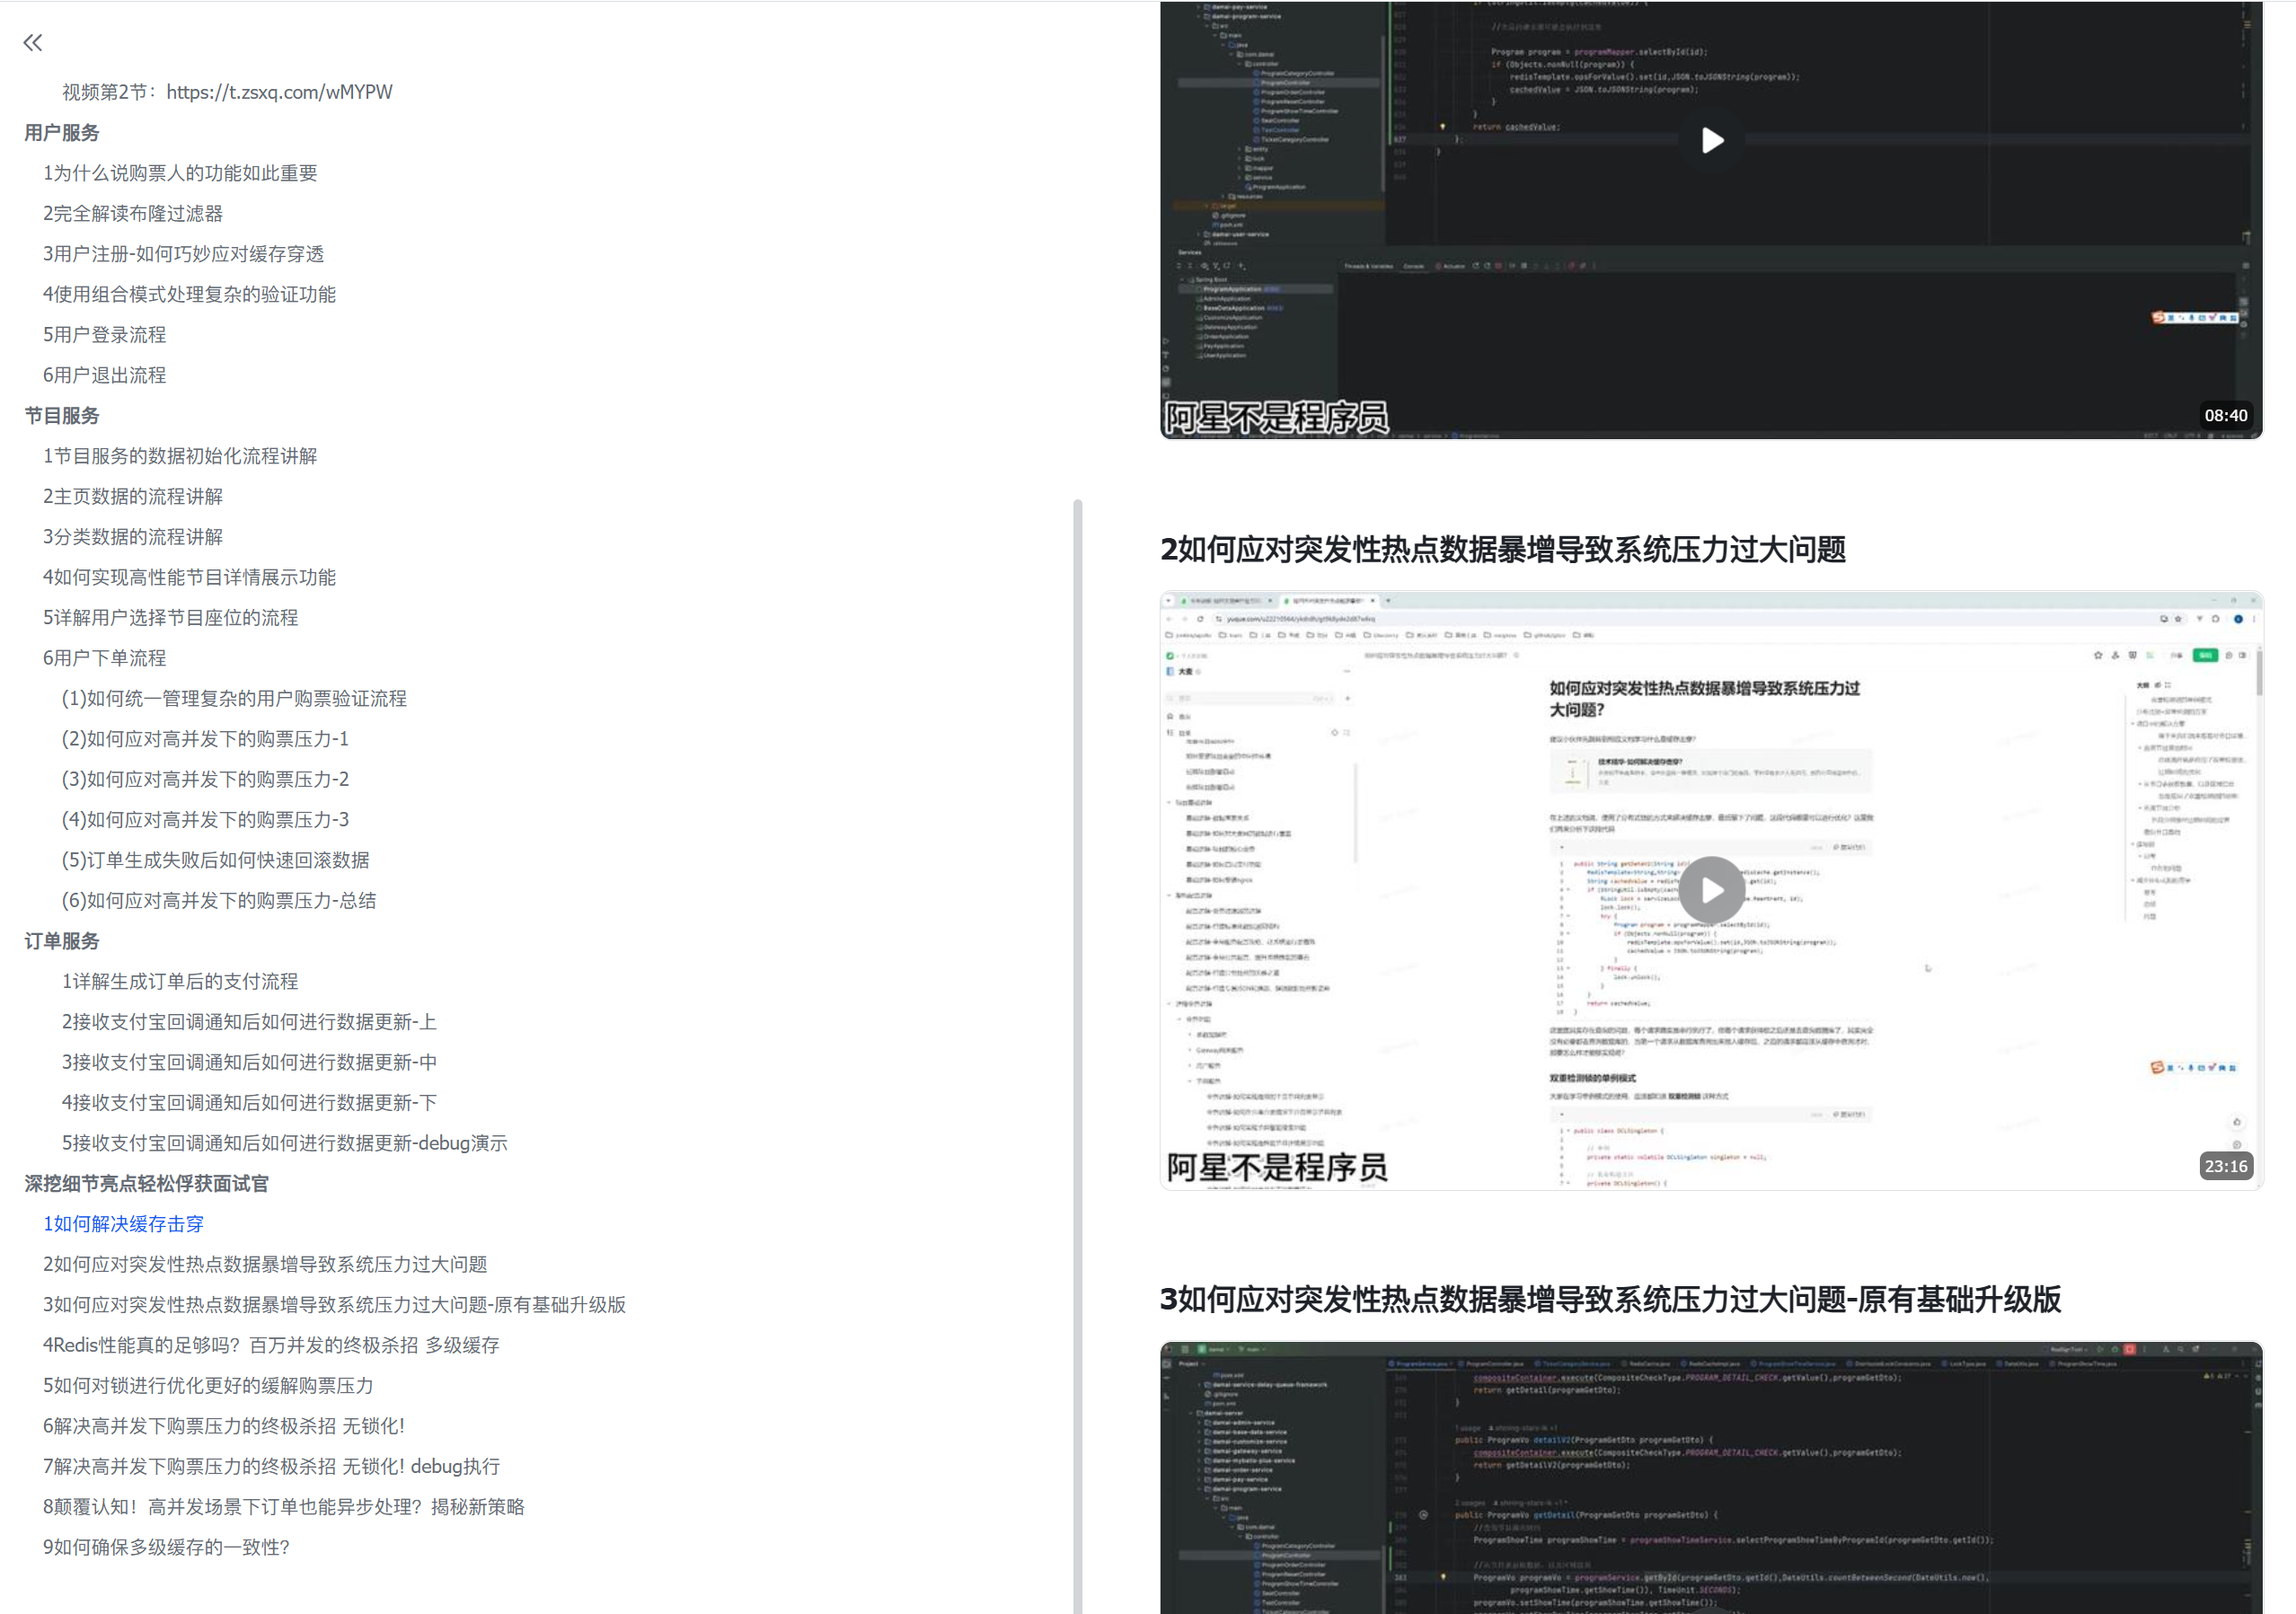
Task: Open the t.zsxq.com video section 2 link
Action: coord(279,92)
